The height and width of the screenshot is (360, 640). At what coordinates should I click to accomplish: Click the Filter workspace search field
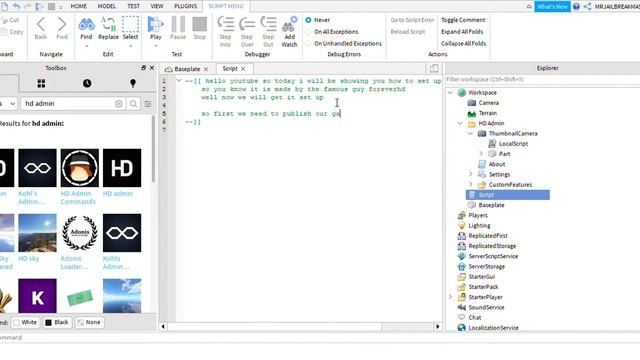(542, 79)
